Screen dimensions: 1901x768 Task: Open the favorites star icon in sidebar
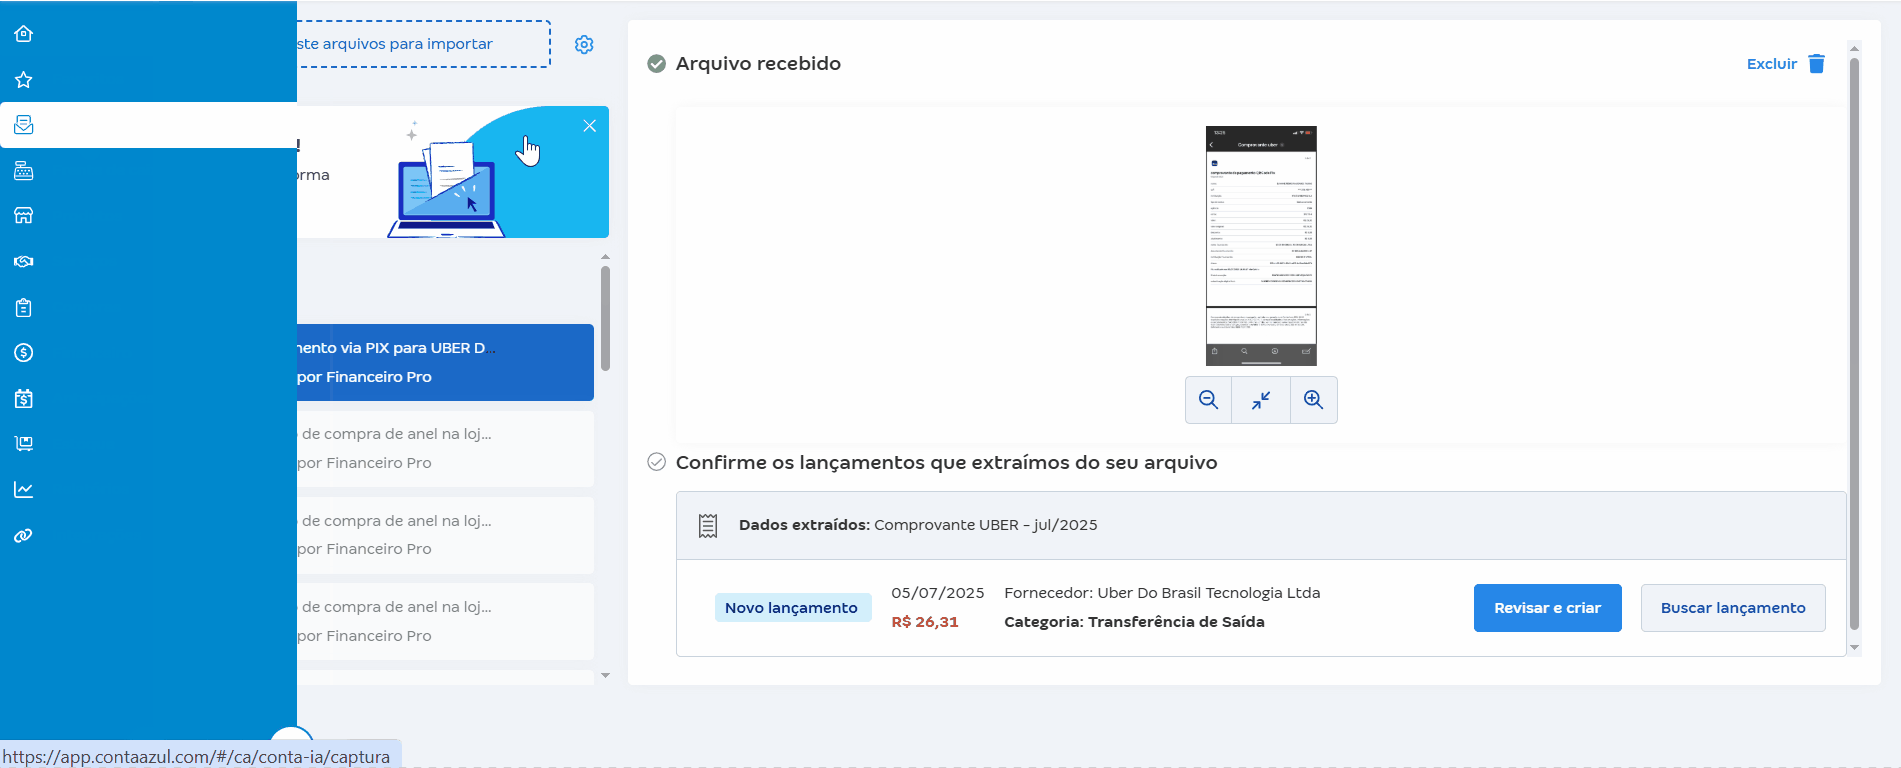point(24,80)
